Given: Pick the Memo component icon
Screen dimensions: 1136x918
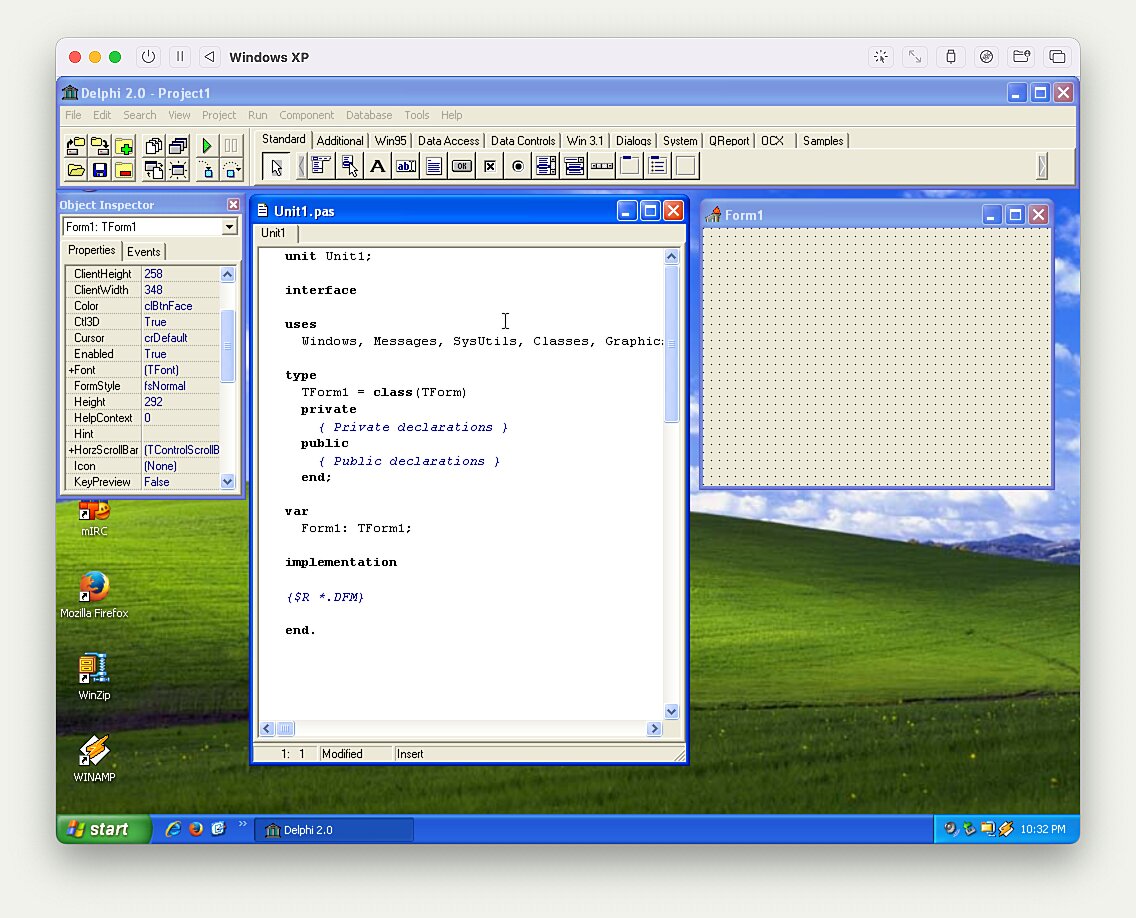Looking at the screenshot, I should point(434,166).
